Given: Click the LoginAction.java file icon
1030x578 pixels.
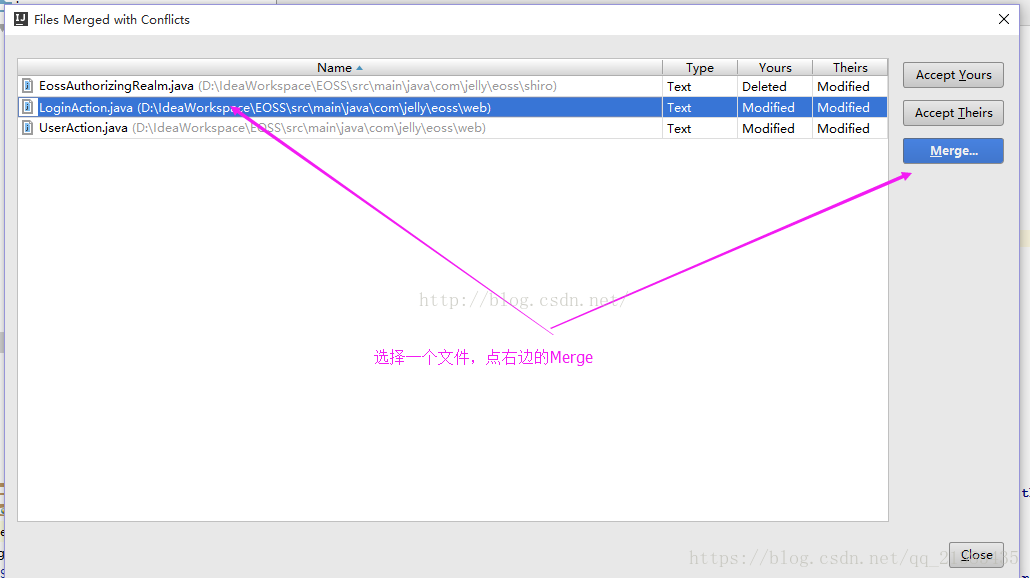Looking at the screenshot, I should tap(28, 106).
